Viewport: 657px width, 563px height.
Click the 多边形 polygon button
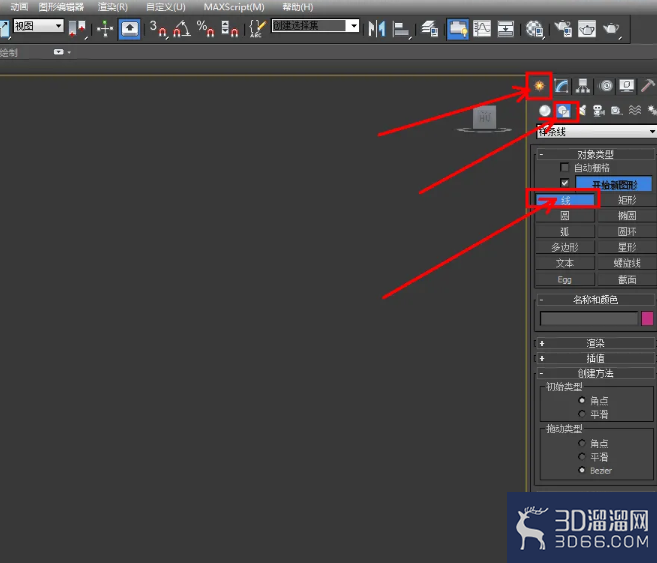click(x=565, y=247)
